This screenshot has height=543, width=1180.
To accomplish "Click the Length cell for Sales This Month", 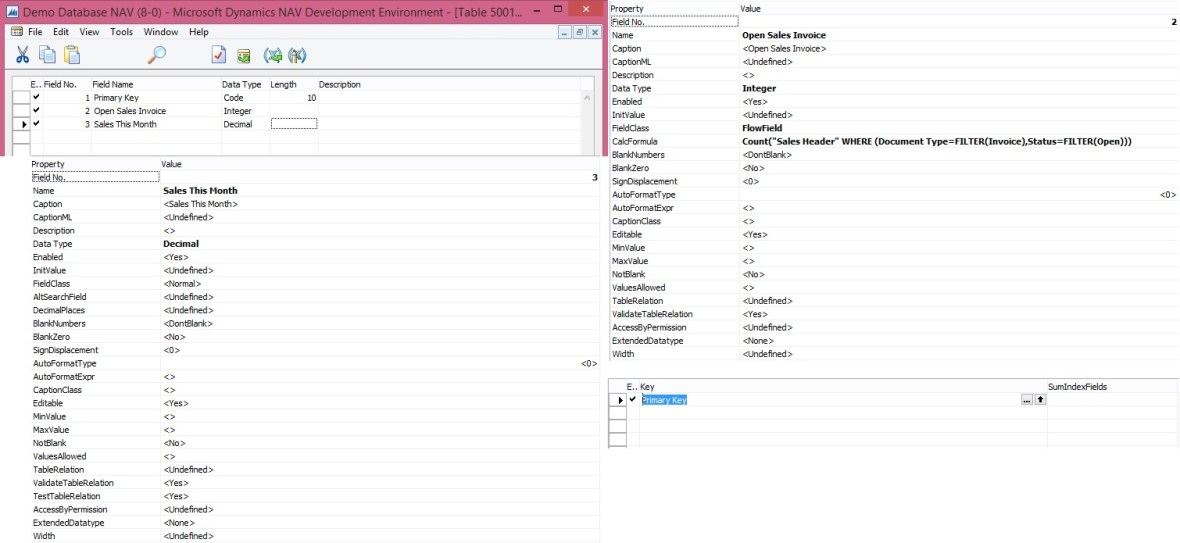I will [x=293, y=124].
